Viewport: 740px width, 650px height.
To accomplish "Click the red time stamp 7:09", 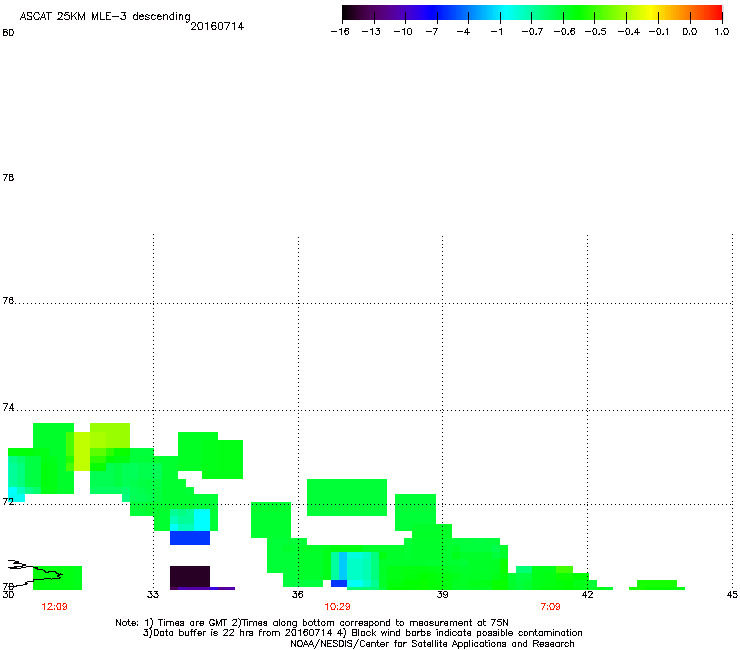I will [x=550, y=607].
